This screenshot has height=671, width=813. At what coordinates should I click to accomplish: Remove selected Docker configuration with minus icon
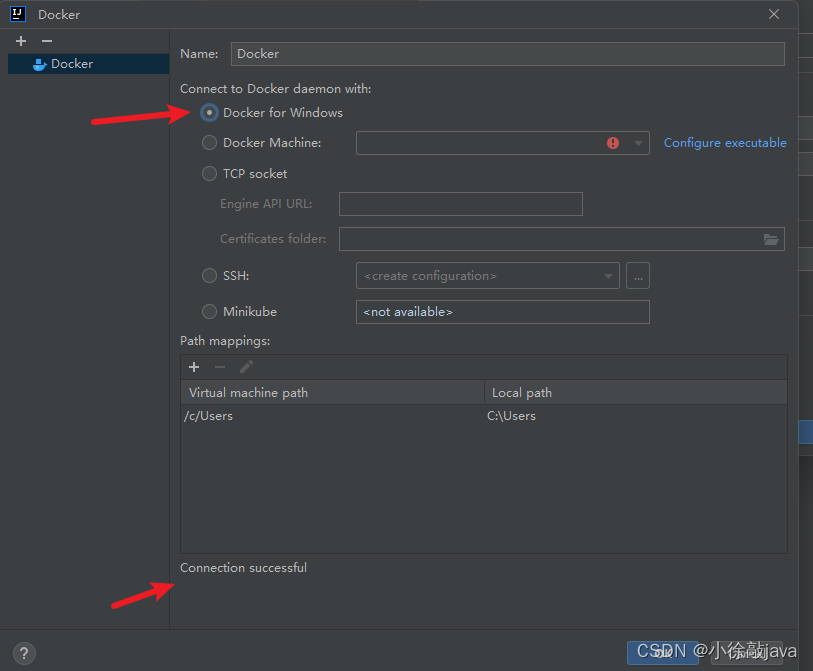(x=47, y=41)
